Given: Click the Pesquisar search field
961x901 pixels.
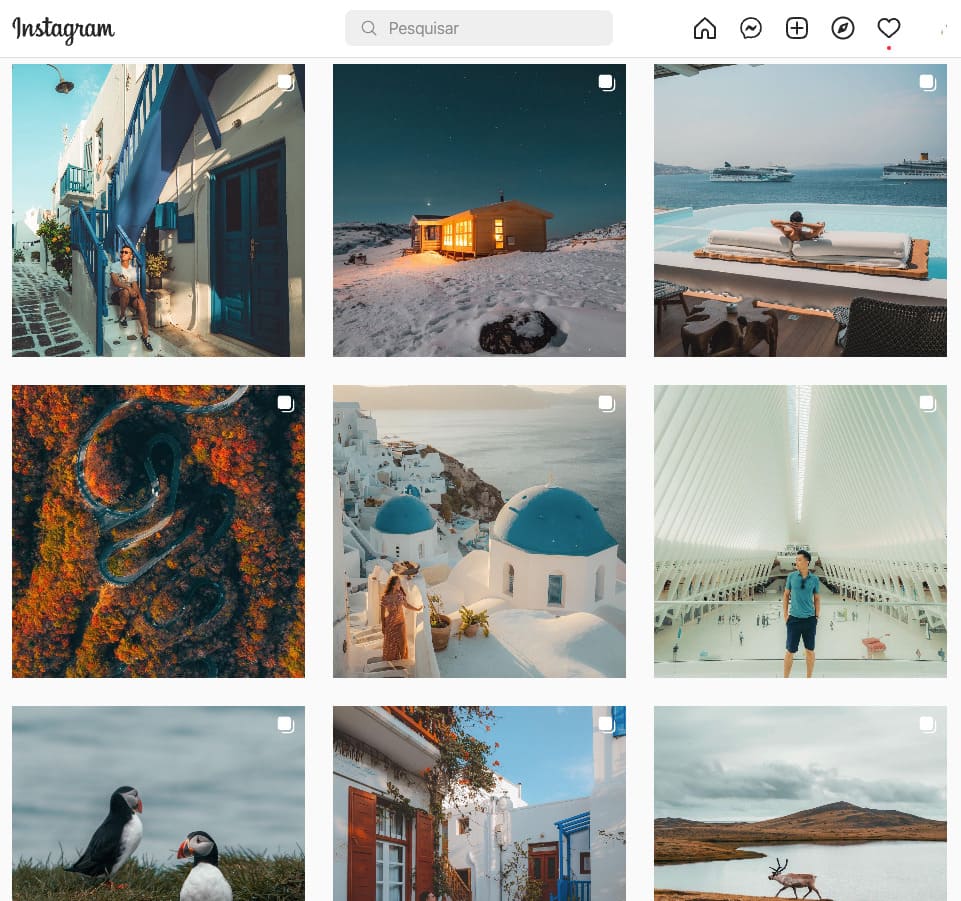Looking at the screenshot, I should coord(490,29).
